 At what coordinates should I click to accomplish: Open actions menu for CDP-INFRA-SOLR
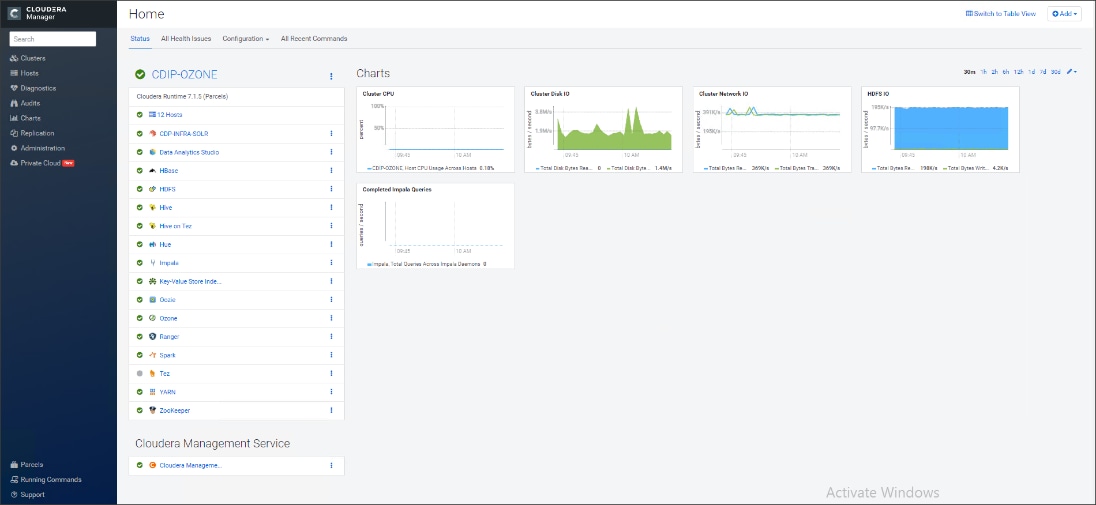click(x=331, y=134)
